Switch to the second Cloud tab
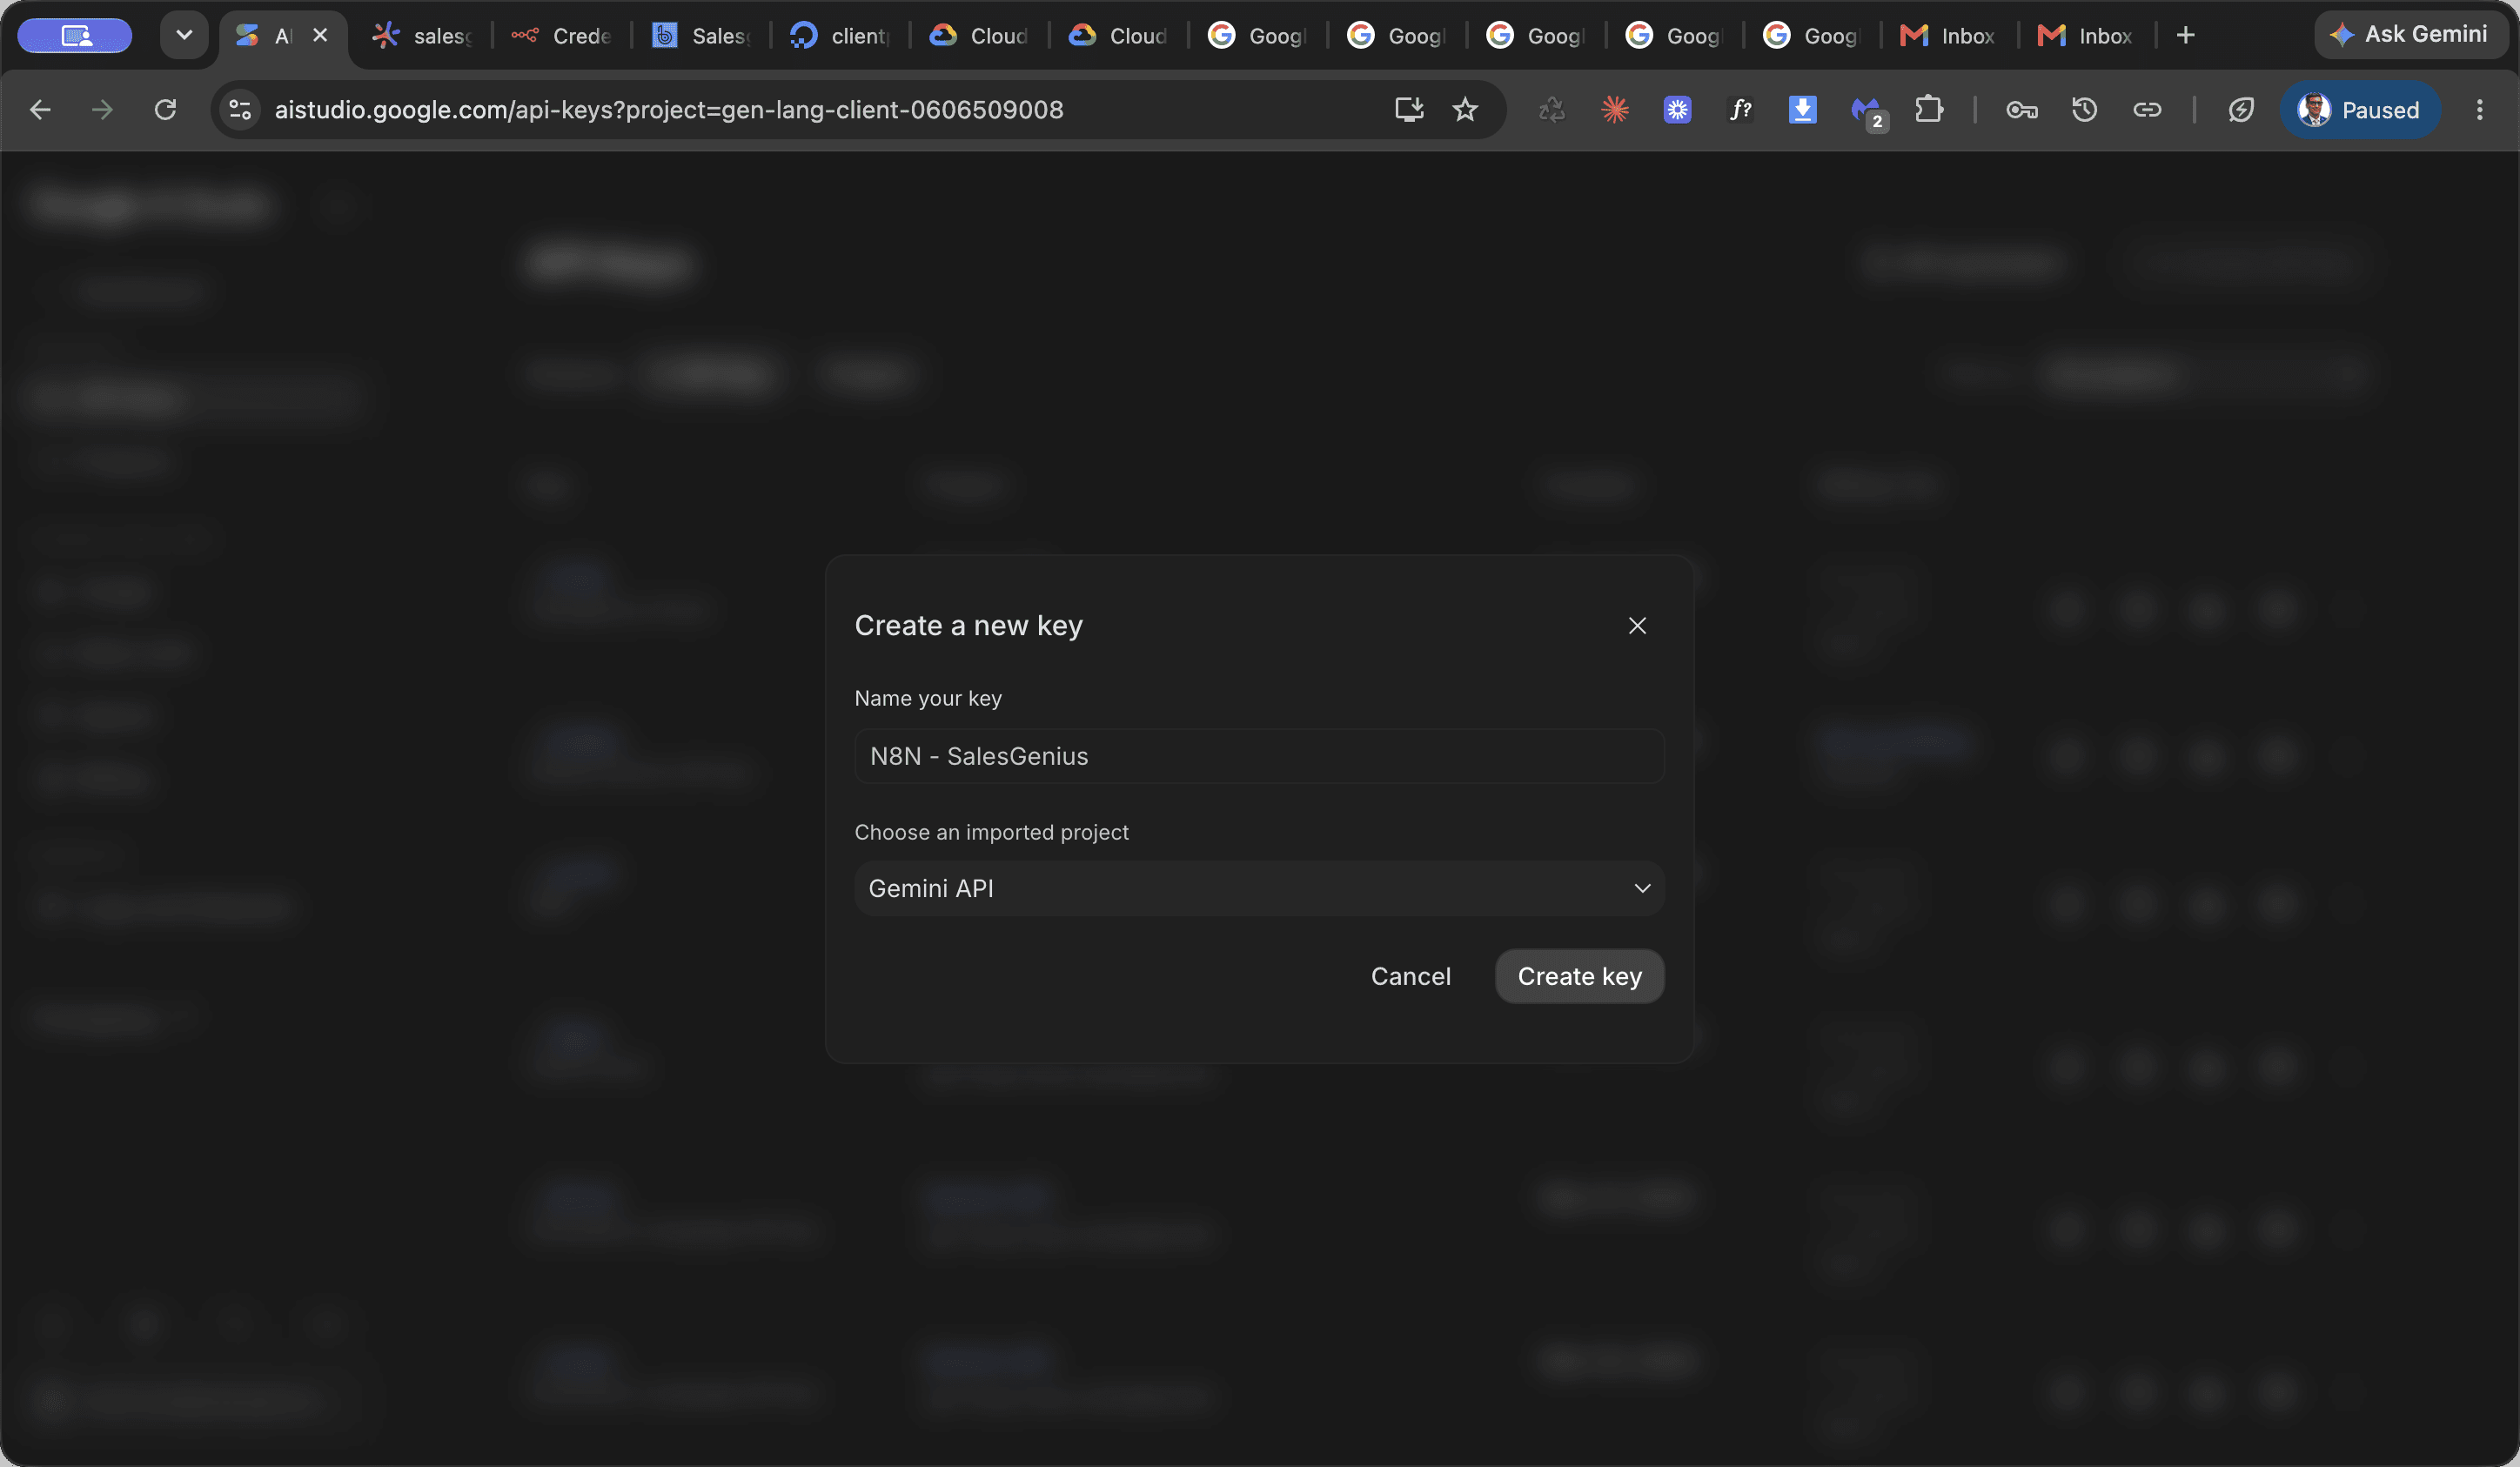 coord(1118,36)
